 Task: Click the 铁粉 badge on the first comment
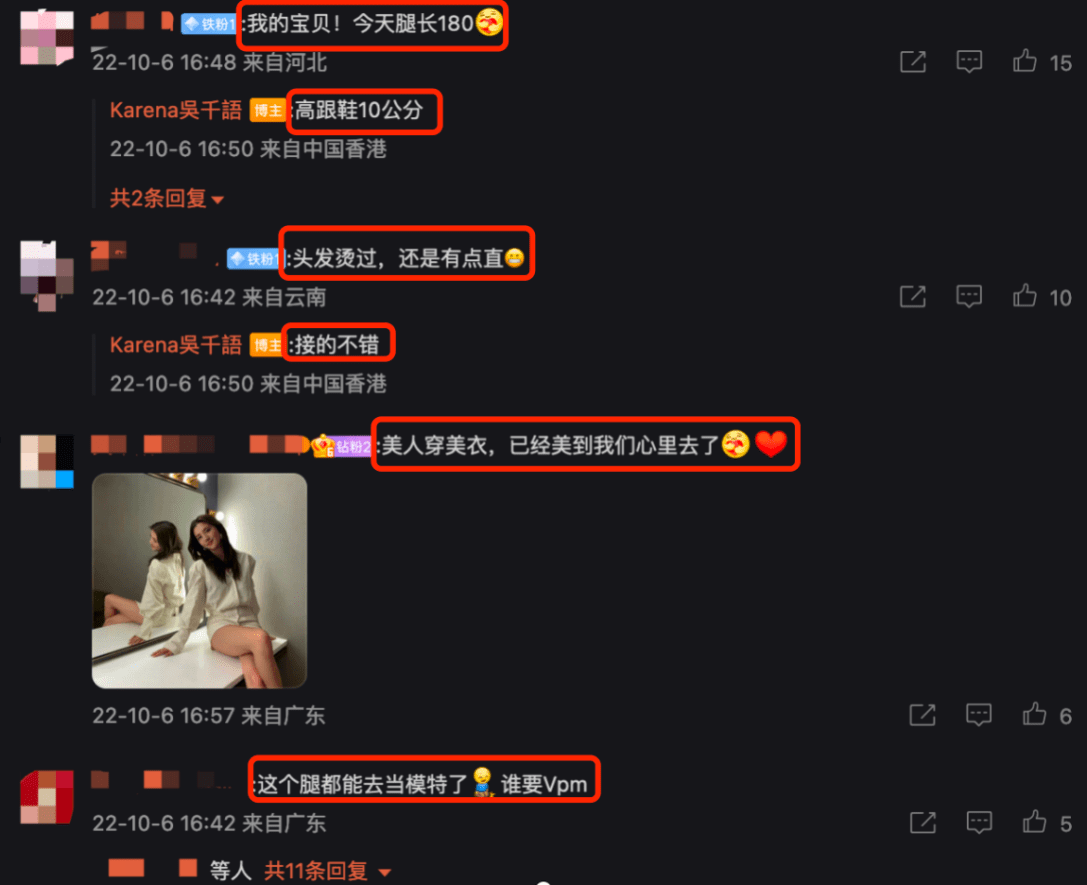[208, 24]
